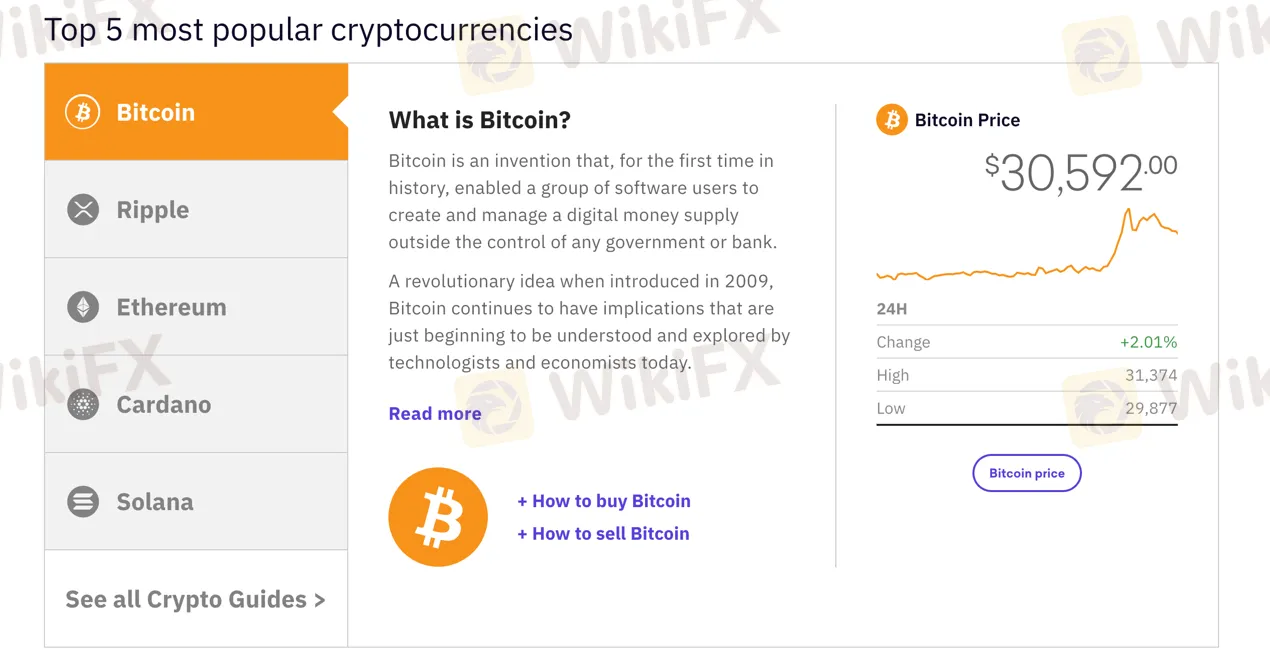1270x672 pixels.
Task: Open How to buy Bitcoin
Action: [604, 501]
